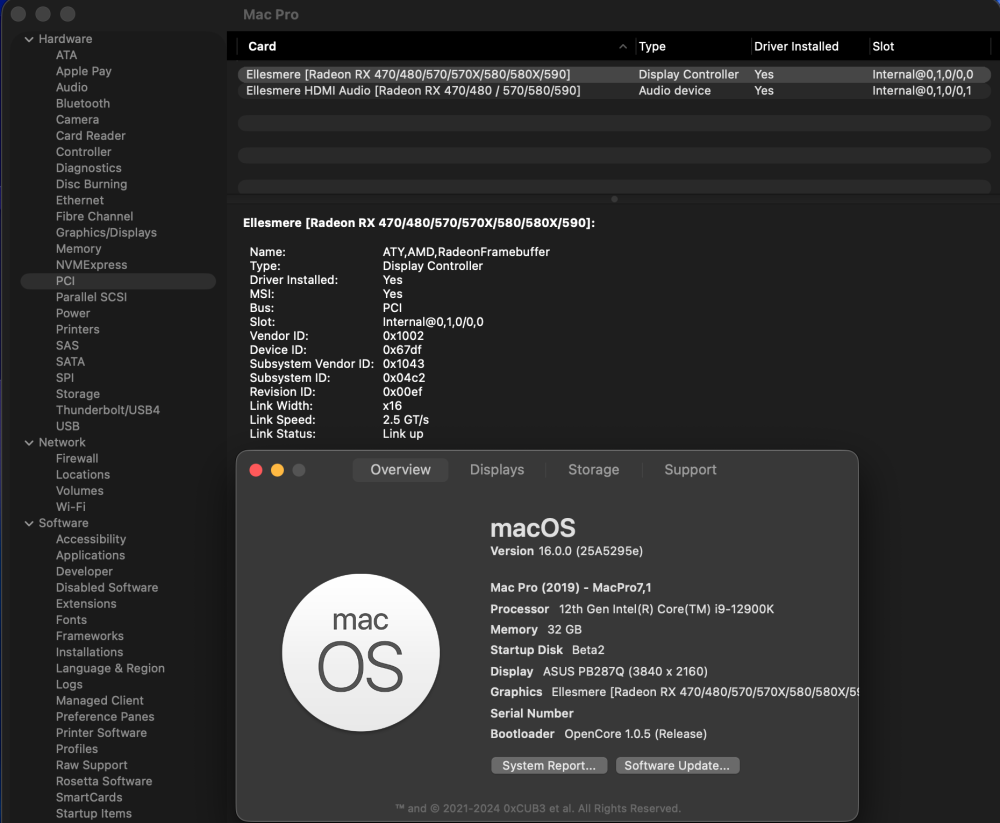Select Ethernet in the sidebar
The height and width of the screenshot is (823, 1000).
tap(80, 200)
